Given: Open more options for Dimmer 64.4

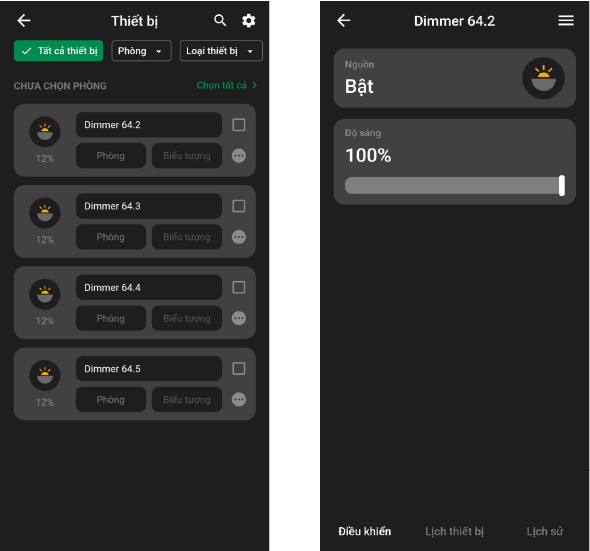Looking at the screenshot, I should click(x=239, y=318).
